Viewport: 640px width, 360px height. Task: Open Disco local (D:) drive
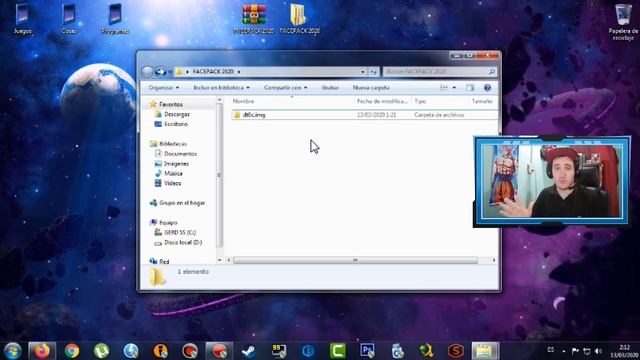point(183,242)
